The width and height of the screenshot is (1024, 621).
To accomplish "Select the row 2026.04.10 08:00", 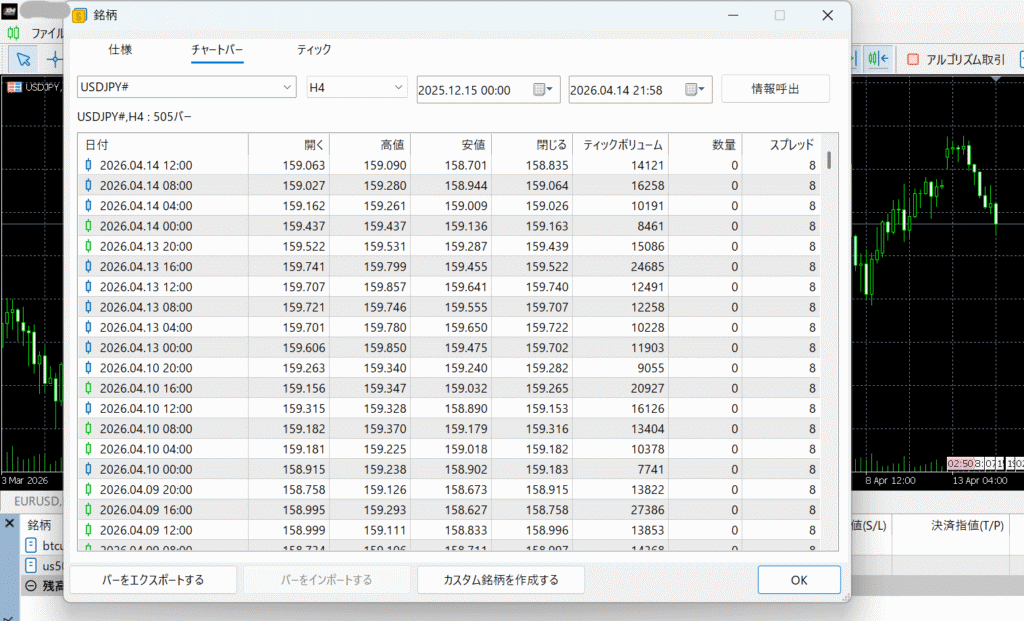I will (449, 428).
